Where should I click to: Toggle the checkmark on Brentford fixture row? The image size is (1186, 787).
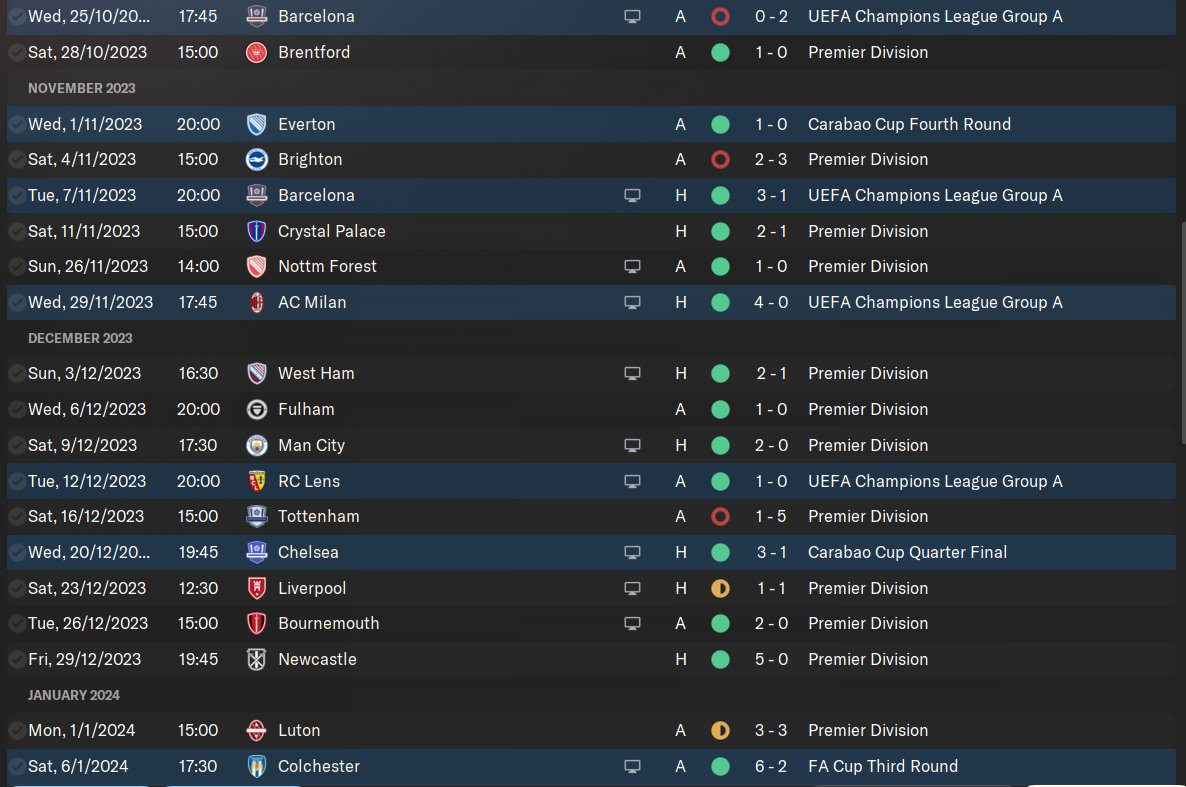[16, 53]
